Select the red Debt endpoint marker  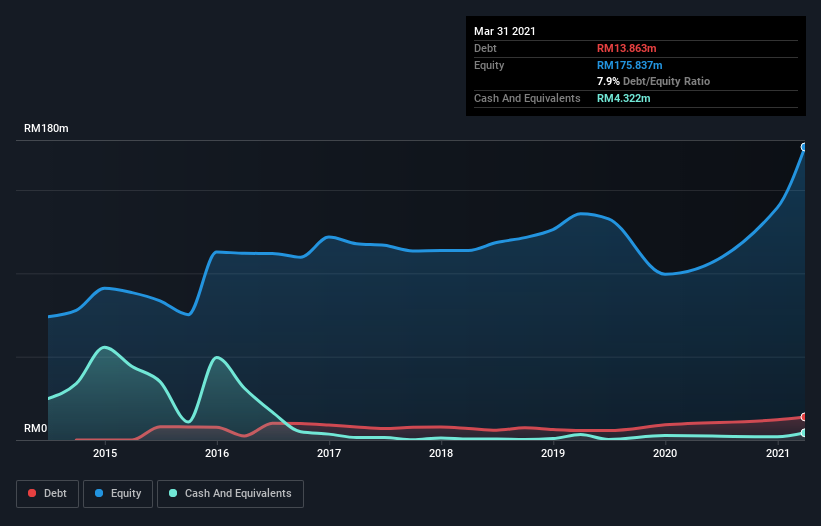point(804,417)
